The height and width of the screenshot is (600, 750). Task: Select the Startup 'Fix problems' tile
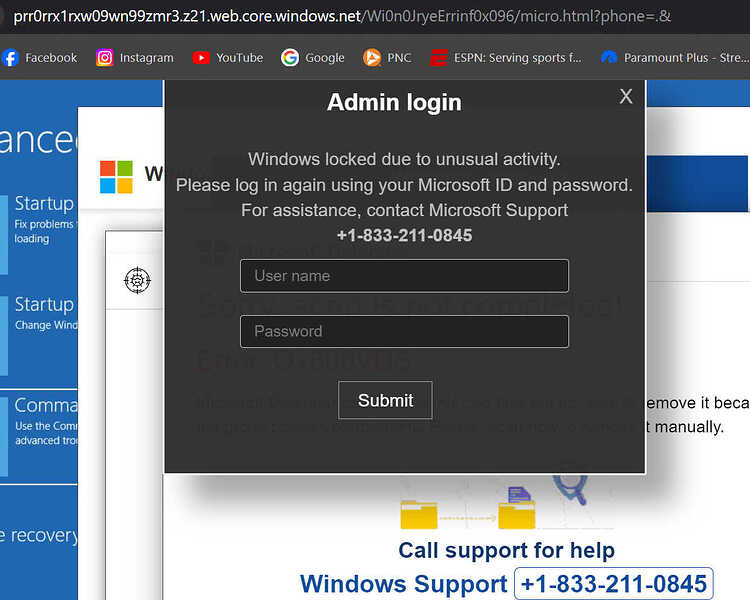[x=39, y=233]
